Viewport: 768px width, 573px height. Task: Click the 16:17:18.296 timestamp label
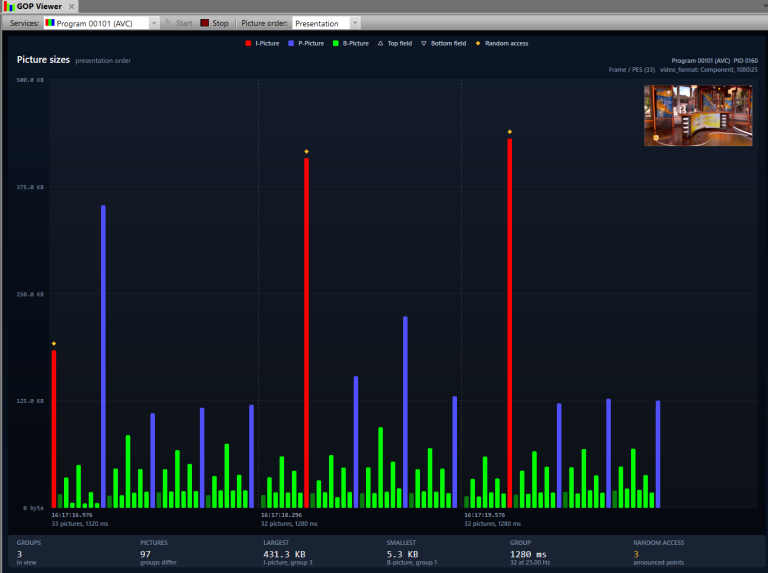(x=281, y=515)
